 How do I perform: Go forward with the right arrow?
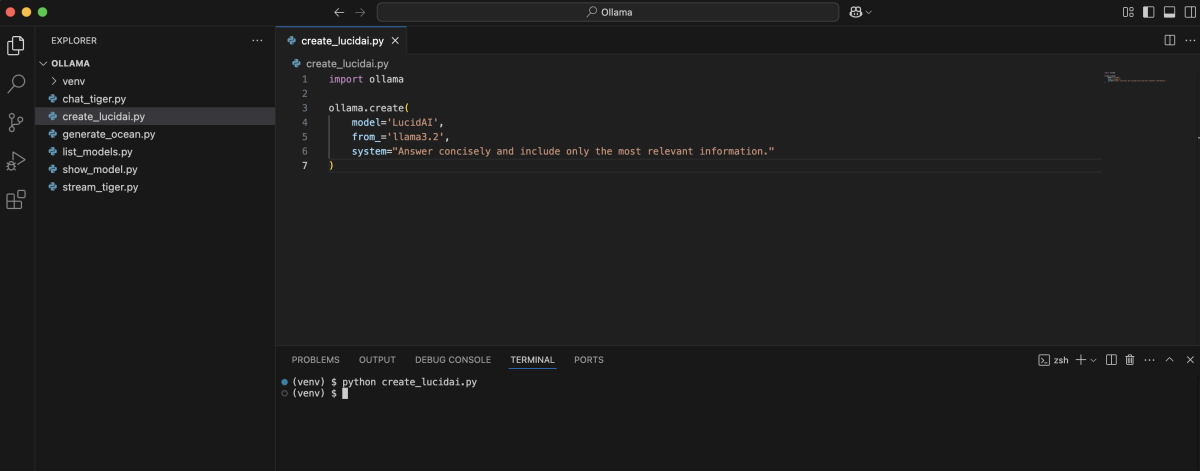coord(360,12)
